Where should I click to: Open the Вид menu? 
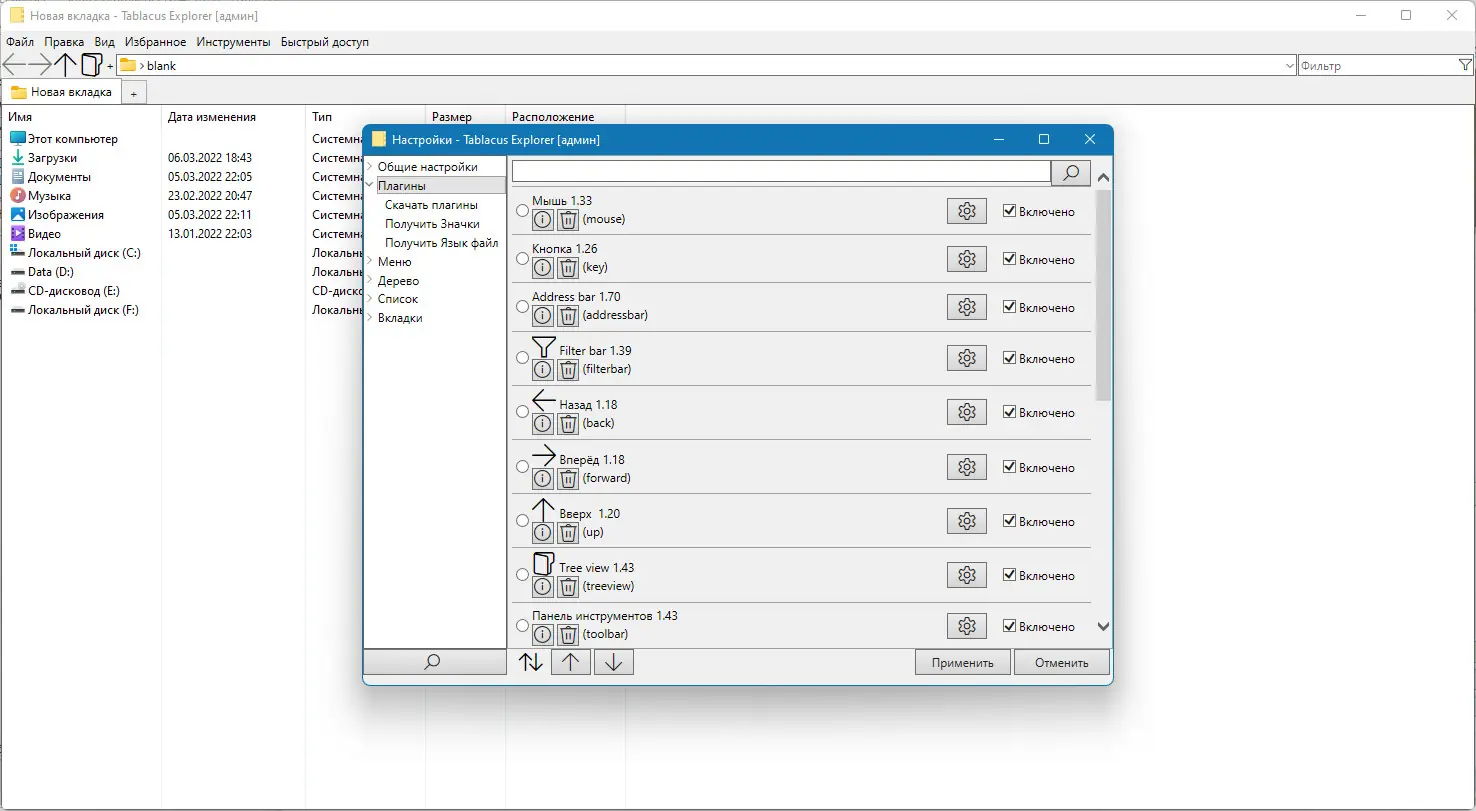point(105,42)
